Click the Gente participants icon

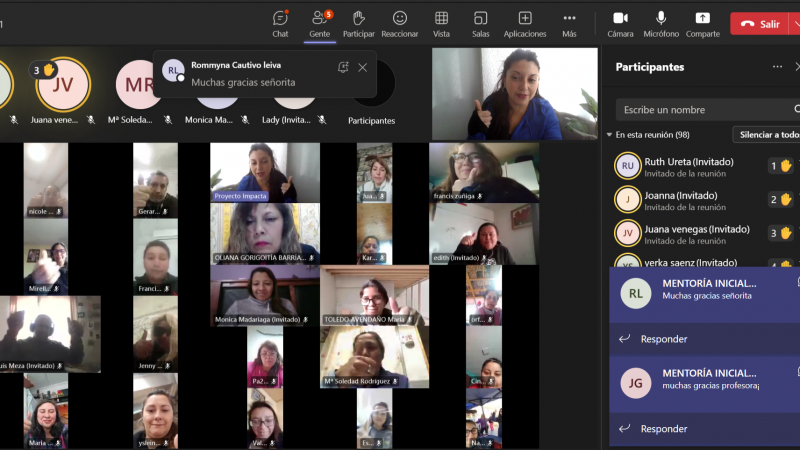pos(319,23)
